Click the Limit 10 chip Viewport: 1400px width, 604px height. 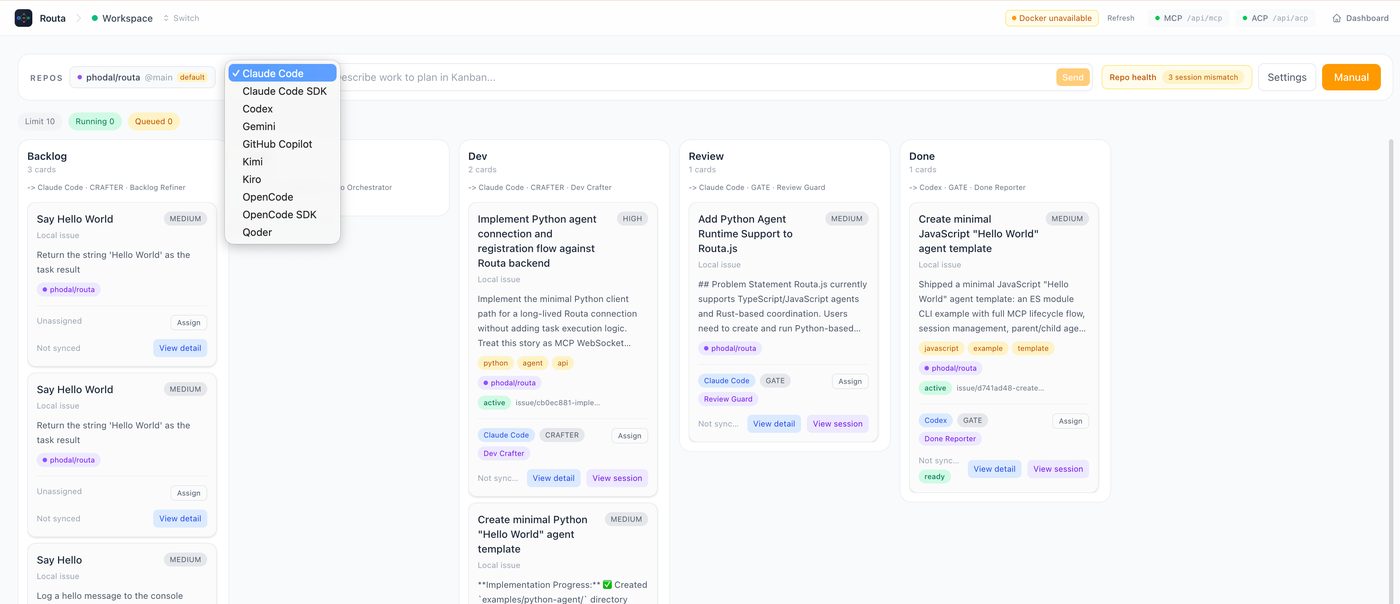click(x=40, y=121)
